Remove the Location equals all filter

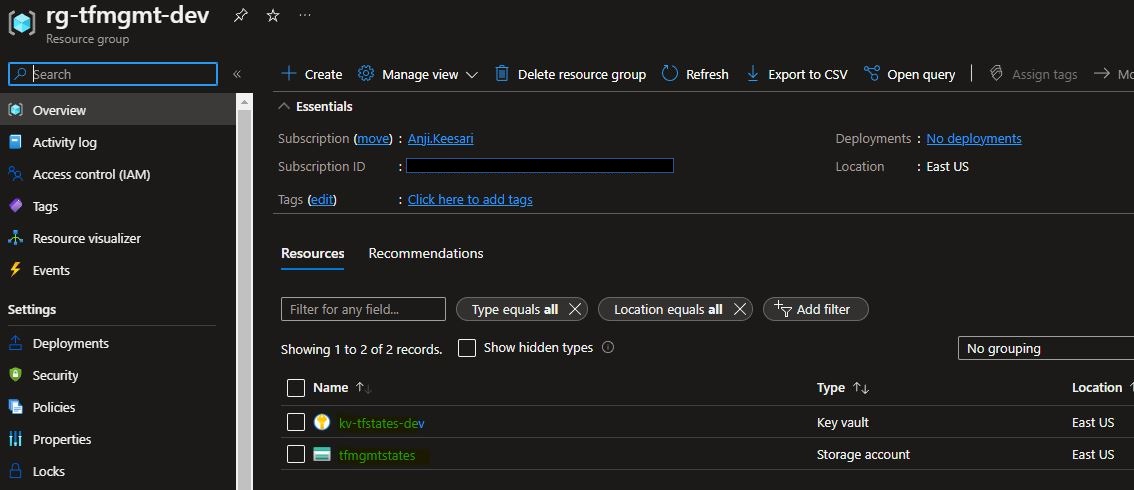tap(739, 309)
